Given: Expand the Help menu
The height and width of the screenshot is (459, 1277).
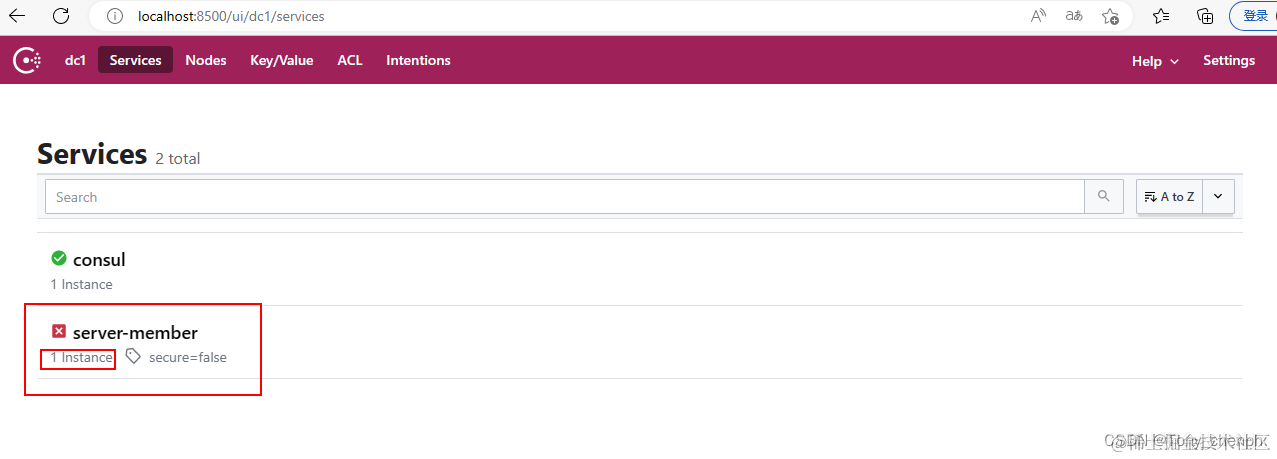Looking at the screenshot, I should coord(1155,61).
